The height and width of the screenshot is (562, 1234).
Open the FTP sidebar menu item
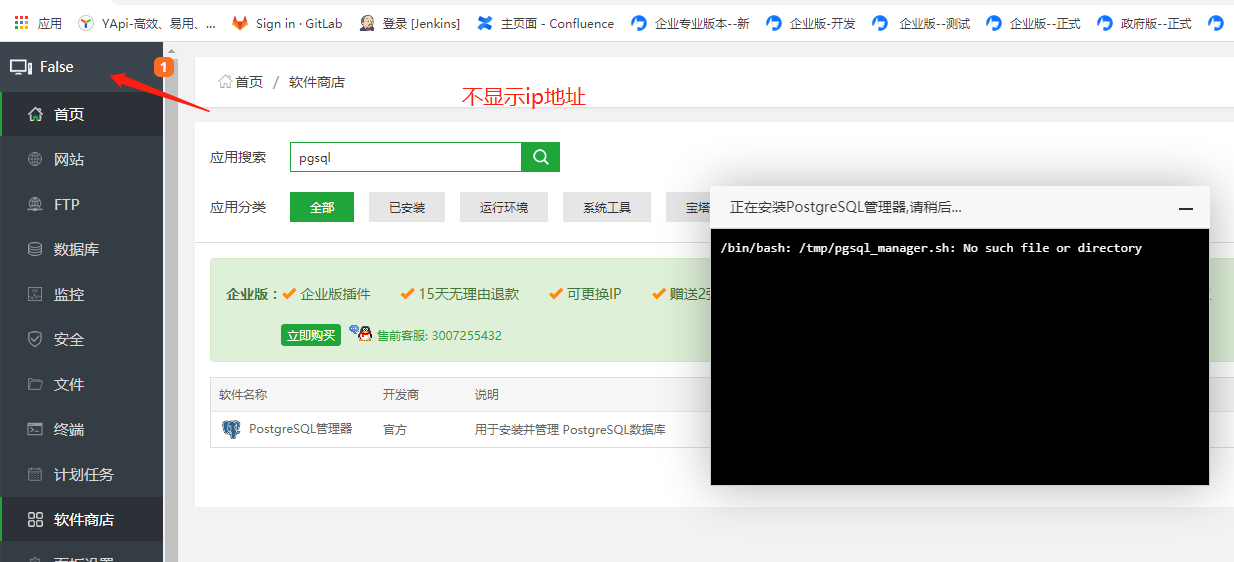pos(82,204)
